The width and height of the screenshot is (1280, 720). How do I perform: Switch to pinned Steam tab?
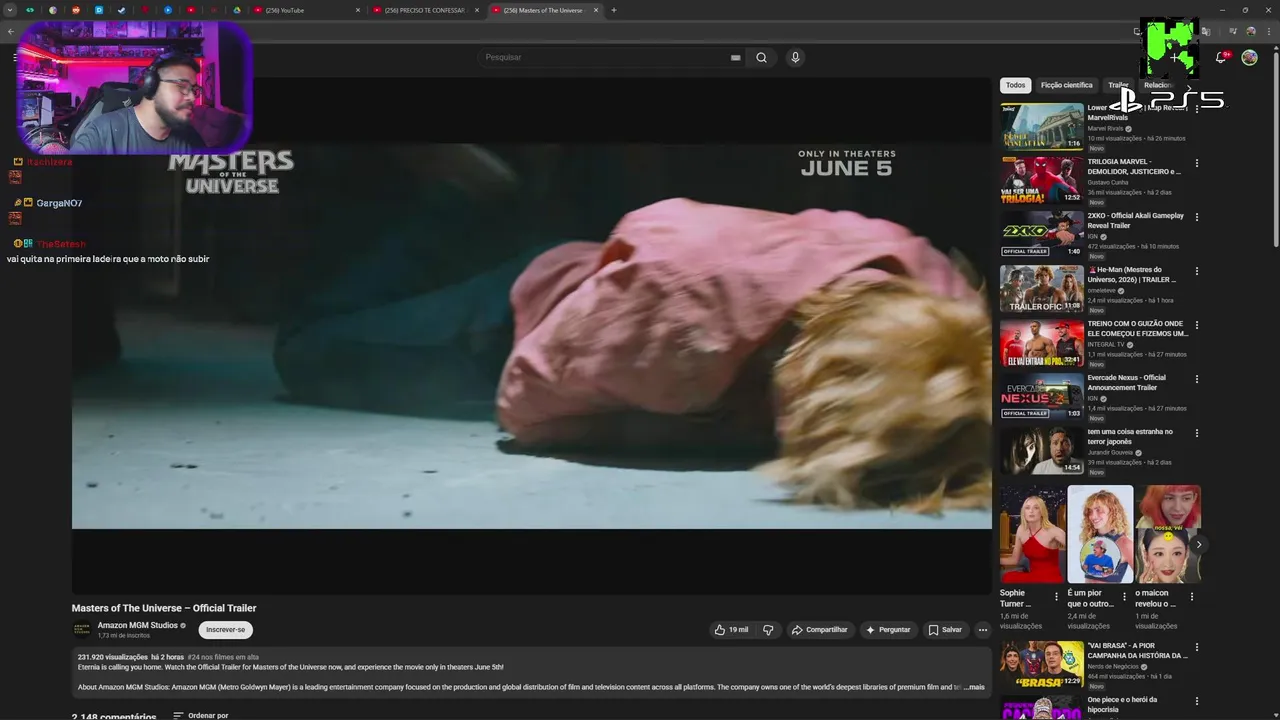[122, 10]
